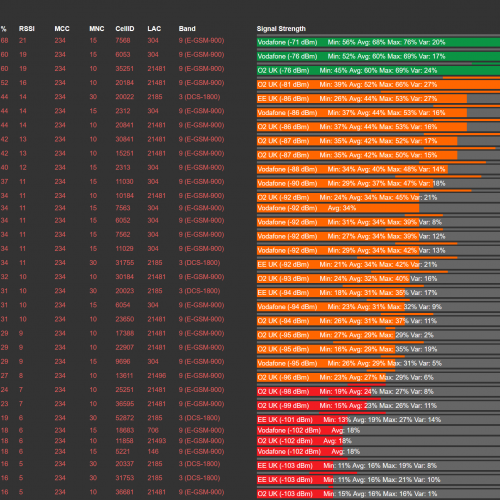The image size is (500, 500).
Task: Click the O2 UK (-96 dBm) signal bar
Action: point(321,377)
